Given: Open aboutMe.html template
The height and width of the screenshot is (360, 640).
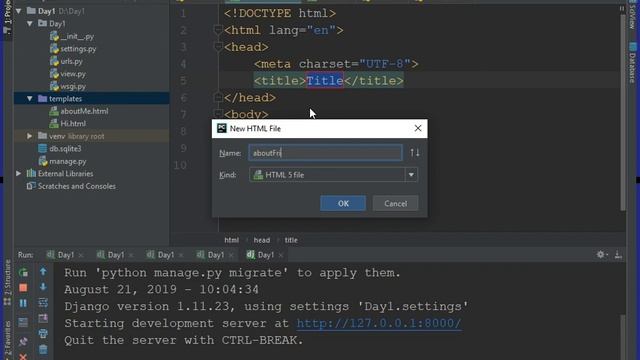Looking at the screenshot, I should 84,111.
